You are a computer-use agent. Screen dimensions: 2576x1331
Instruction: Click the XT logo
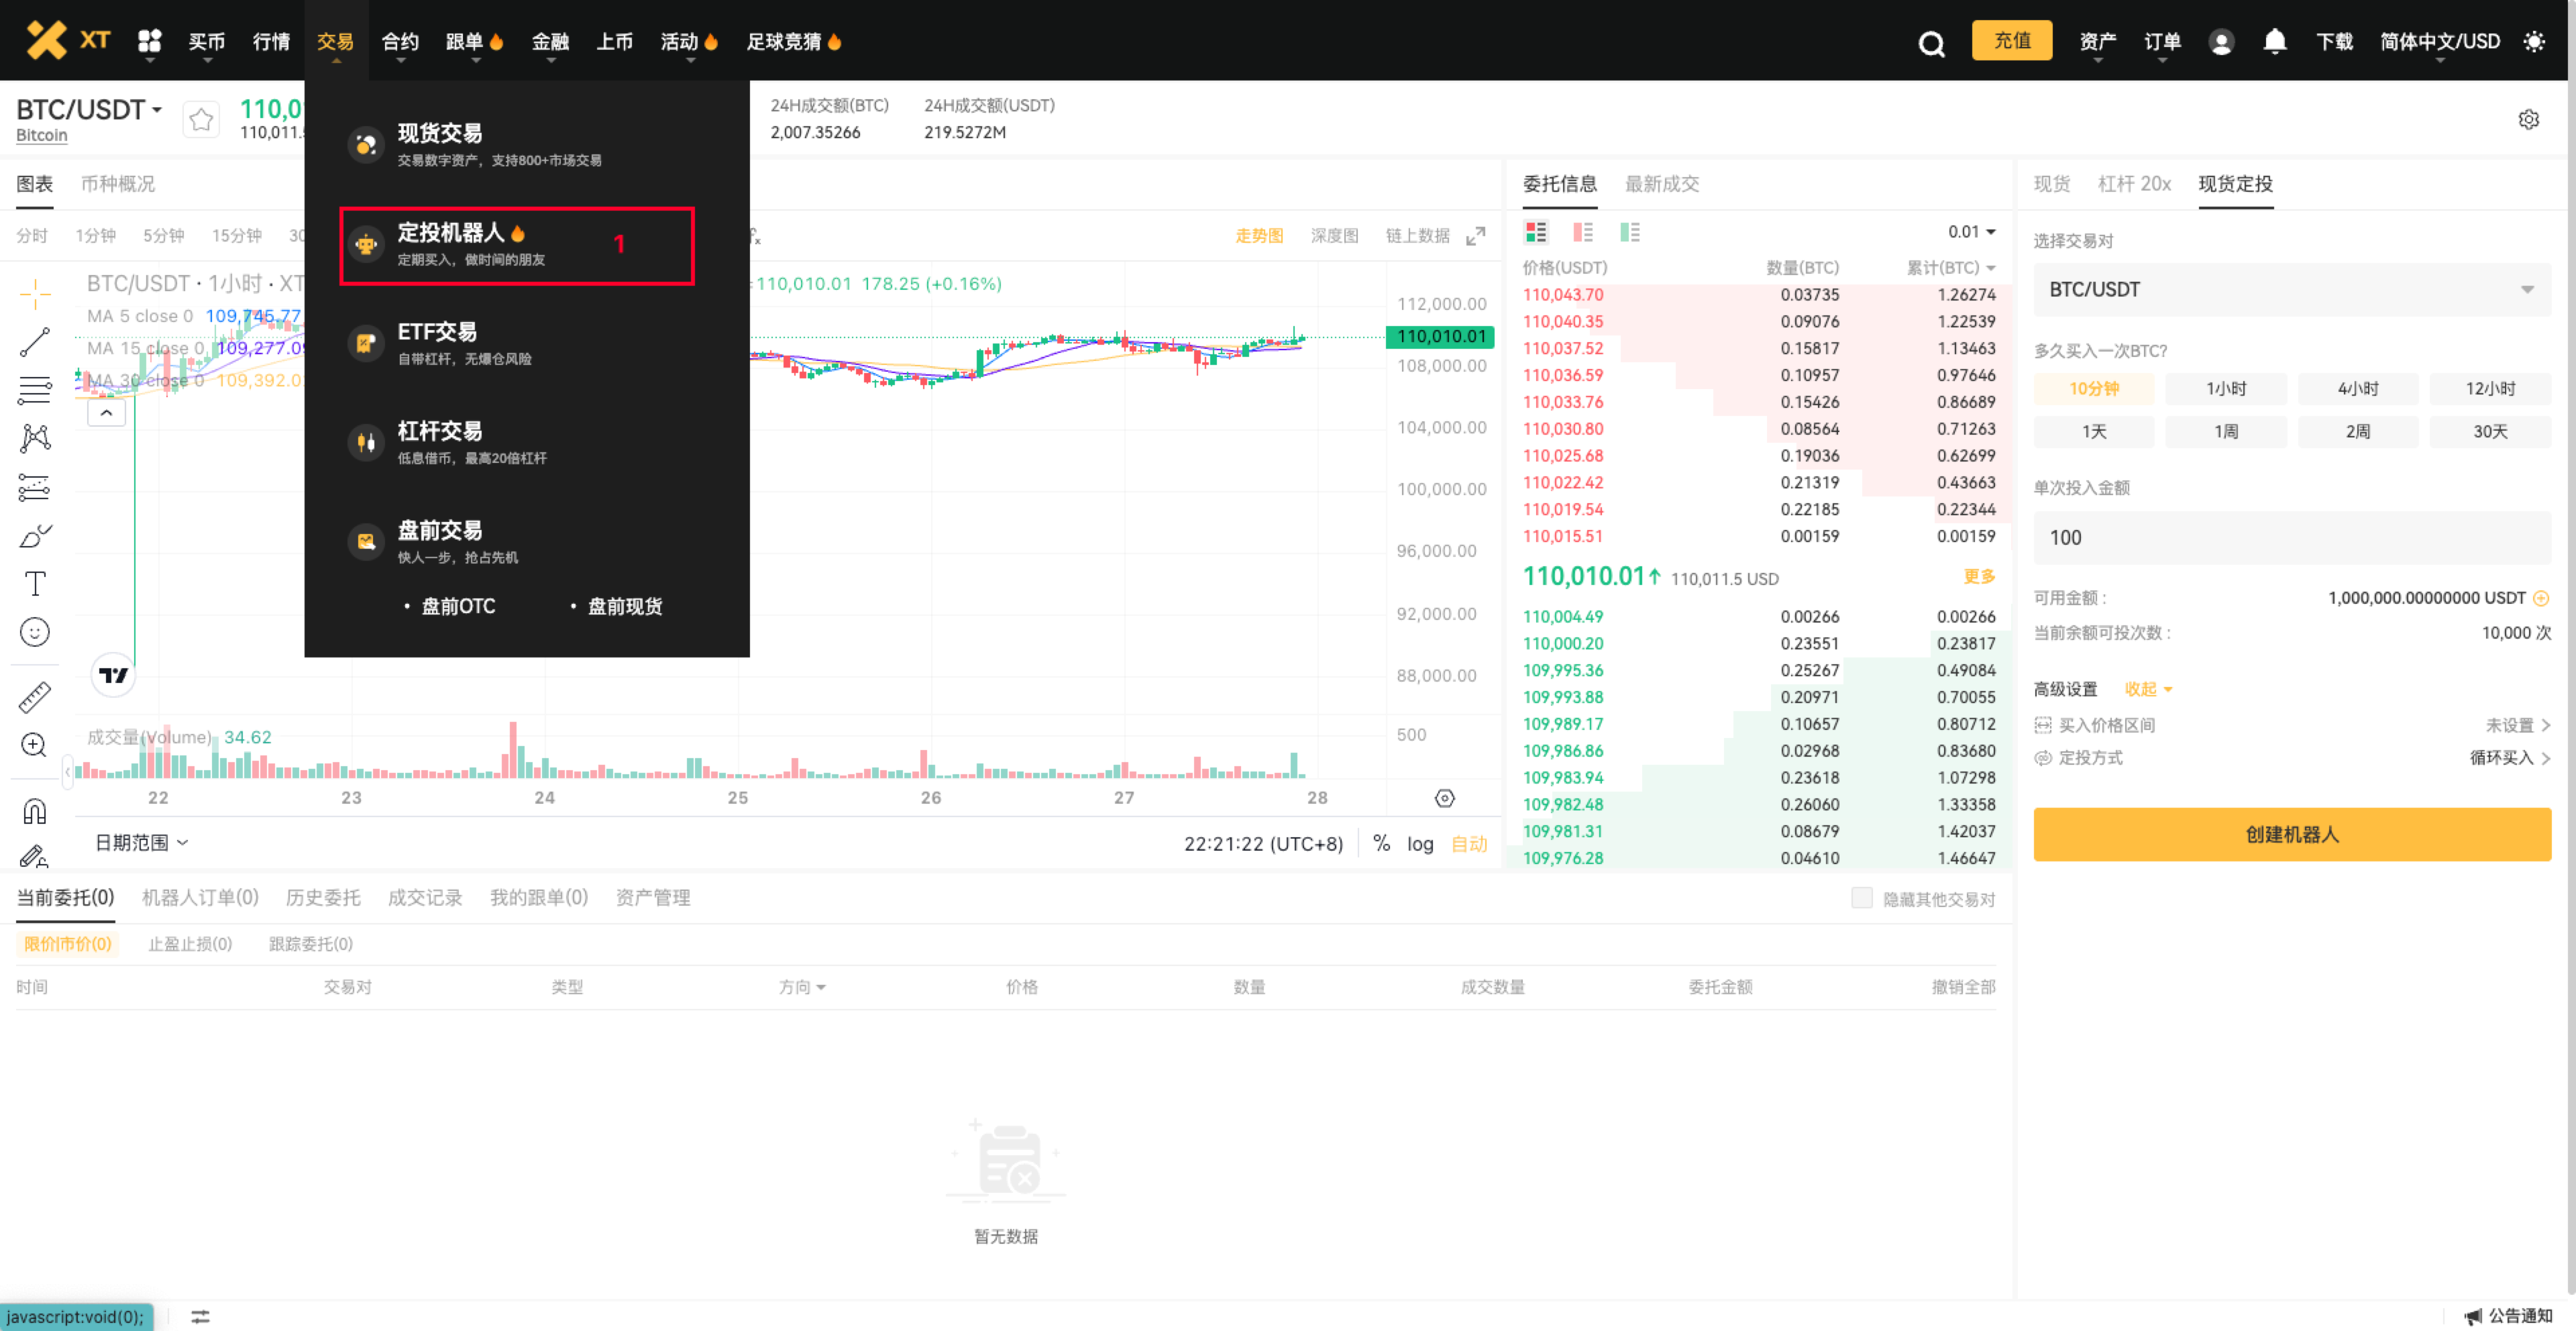(68, 40)
